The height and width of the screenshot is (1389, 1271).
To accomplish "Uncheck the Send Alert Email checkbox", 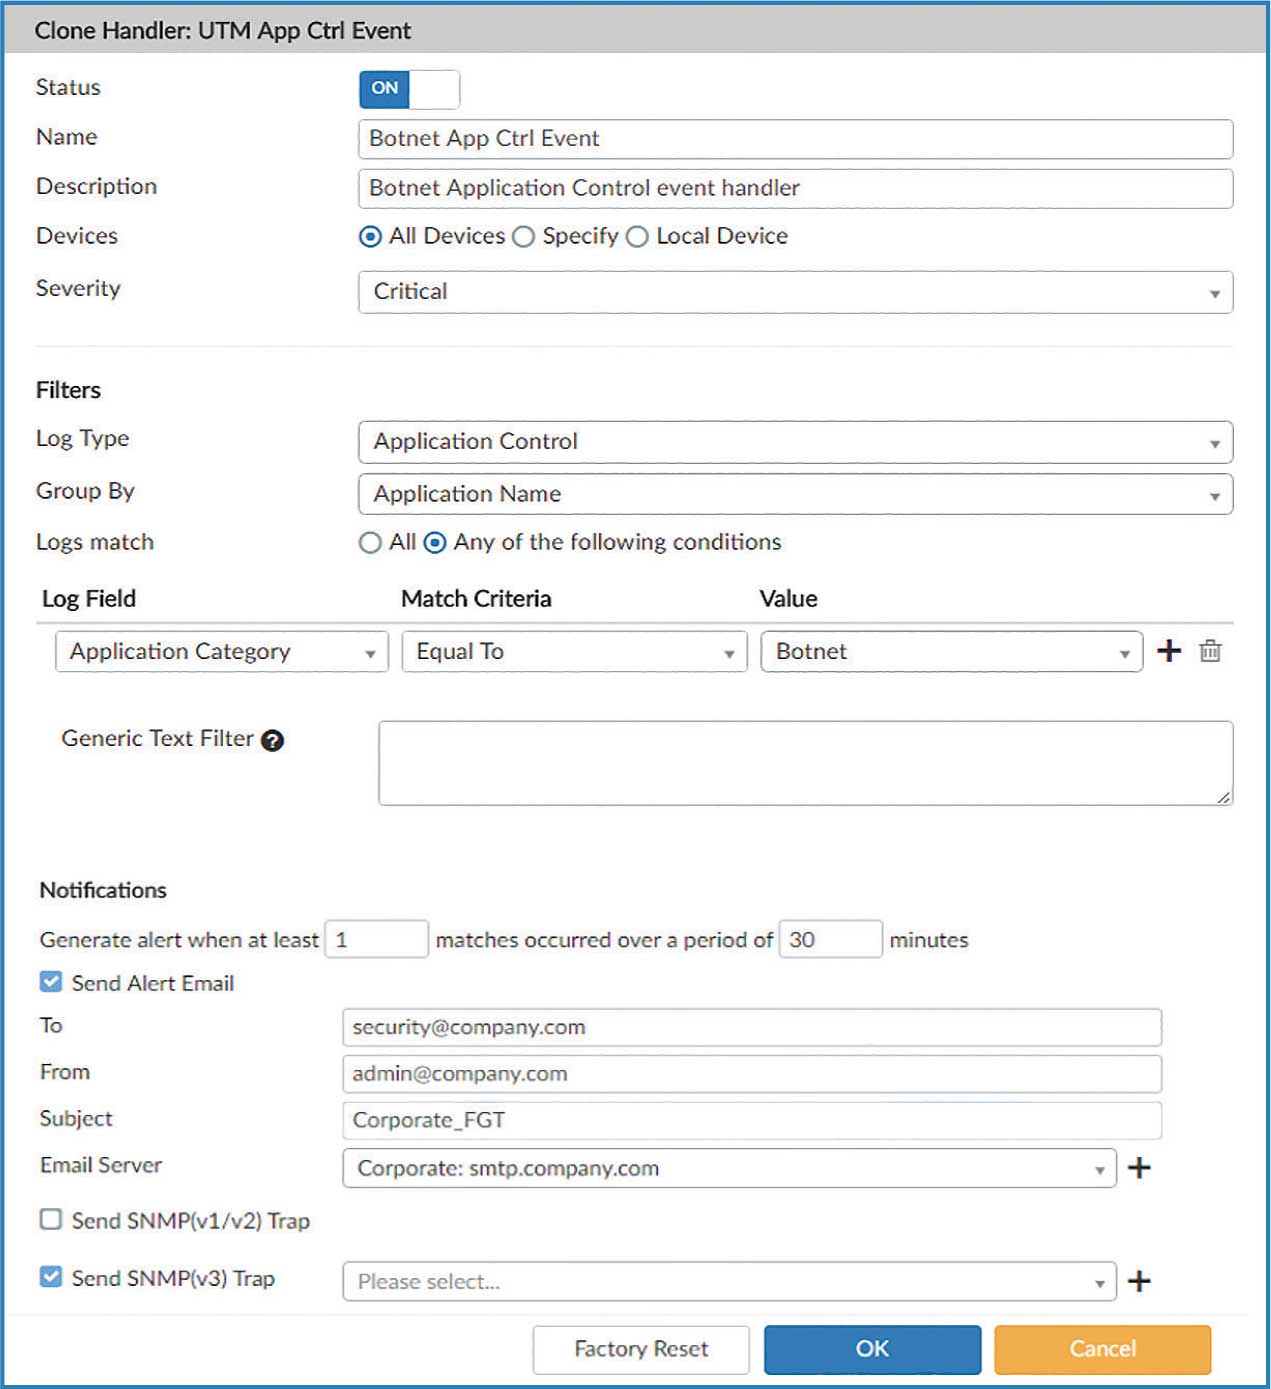I will tap(51, 982).
